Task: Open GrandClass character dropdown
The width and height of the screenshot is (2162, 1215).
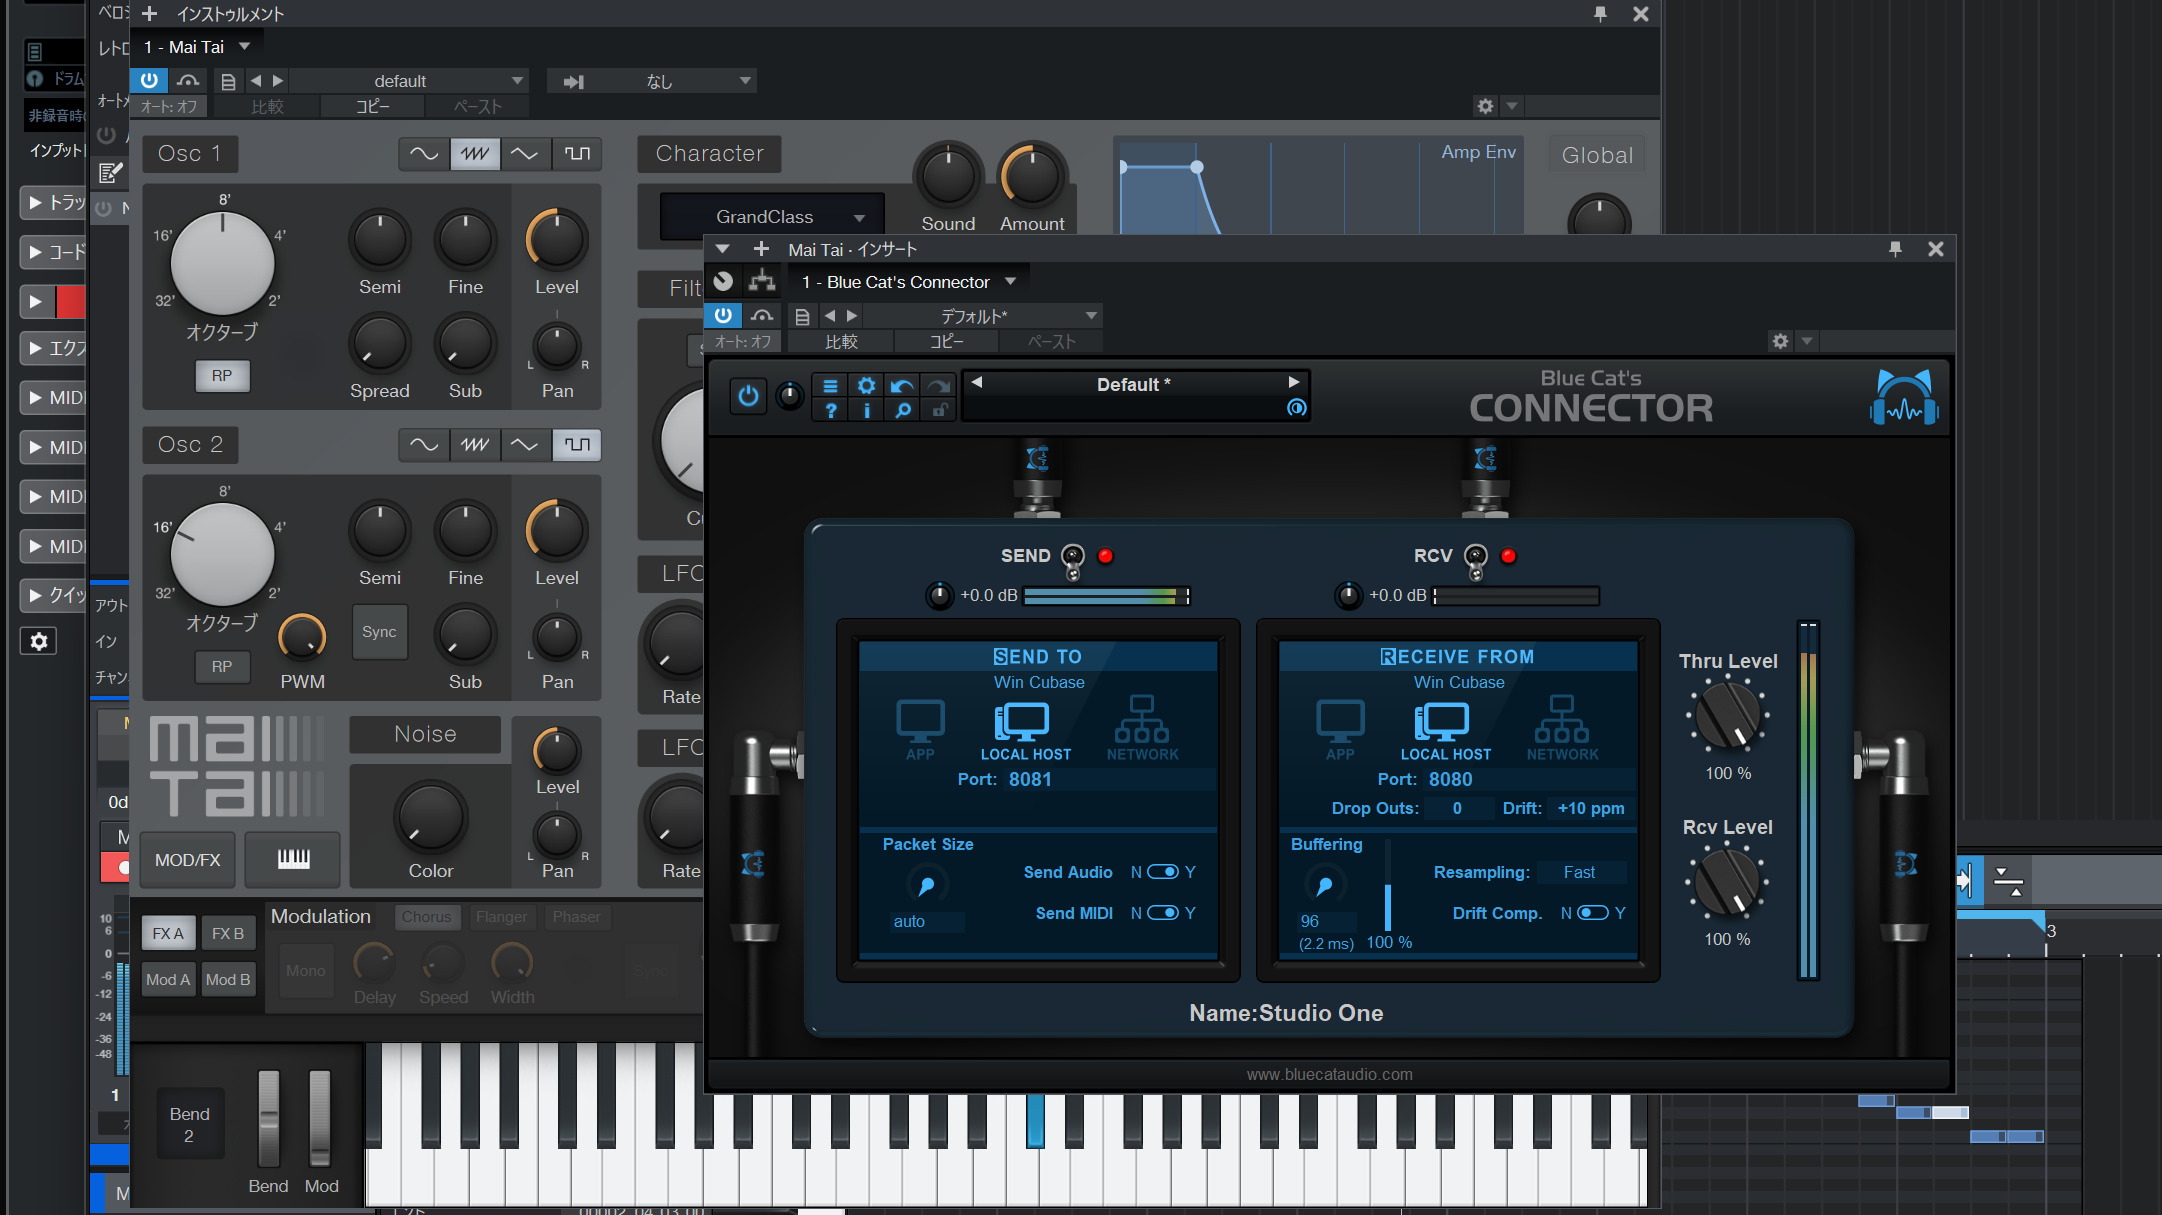Action: 772,217
